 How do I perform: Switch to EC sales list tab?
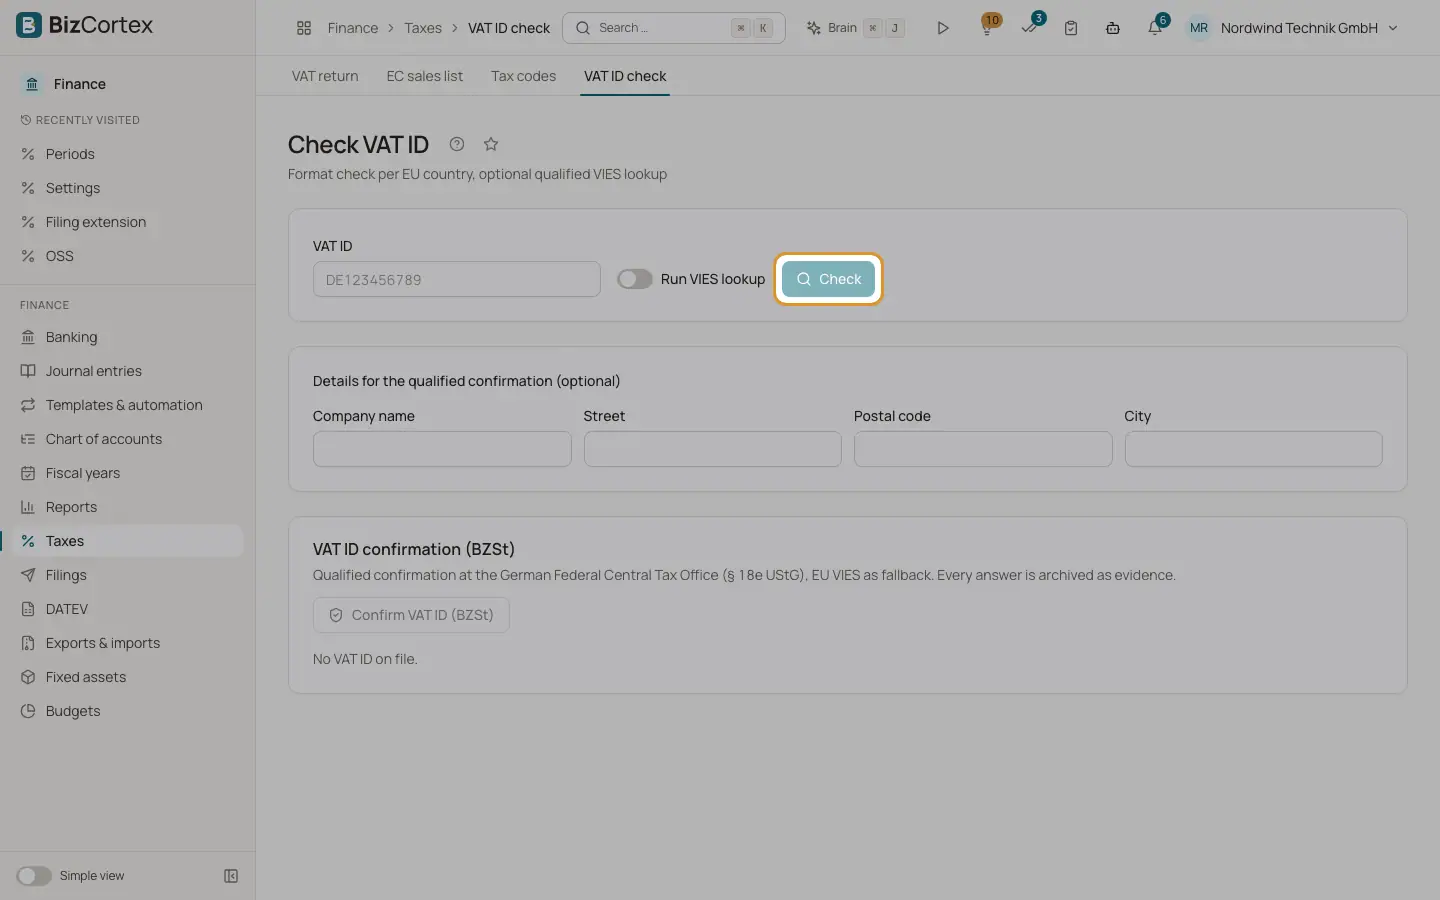[425, 76]
